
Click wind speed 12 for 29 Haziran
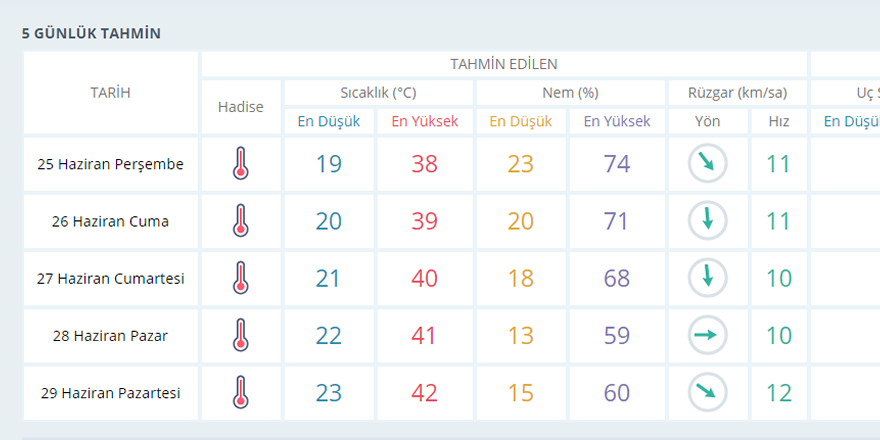click(x=778, y=393)
